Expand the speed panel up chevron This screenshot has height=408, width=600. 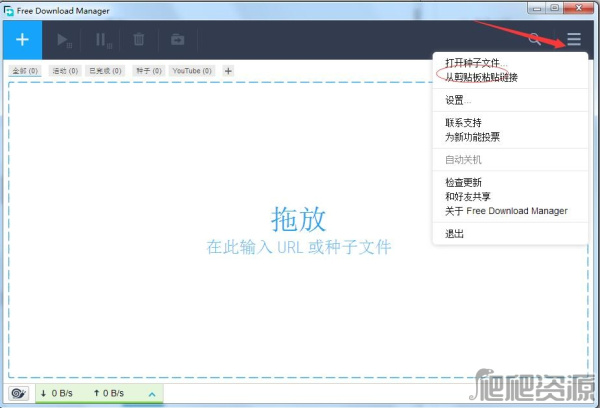point(152,394)
